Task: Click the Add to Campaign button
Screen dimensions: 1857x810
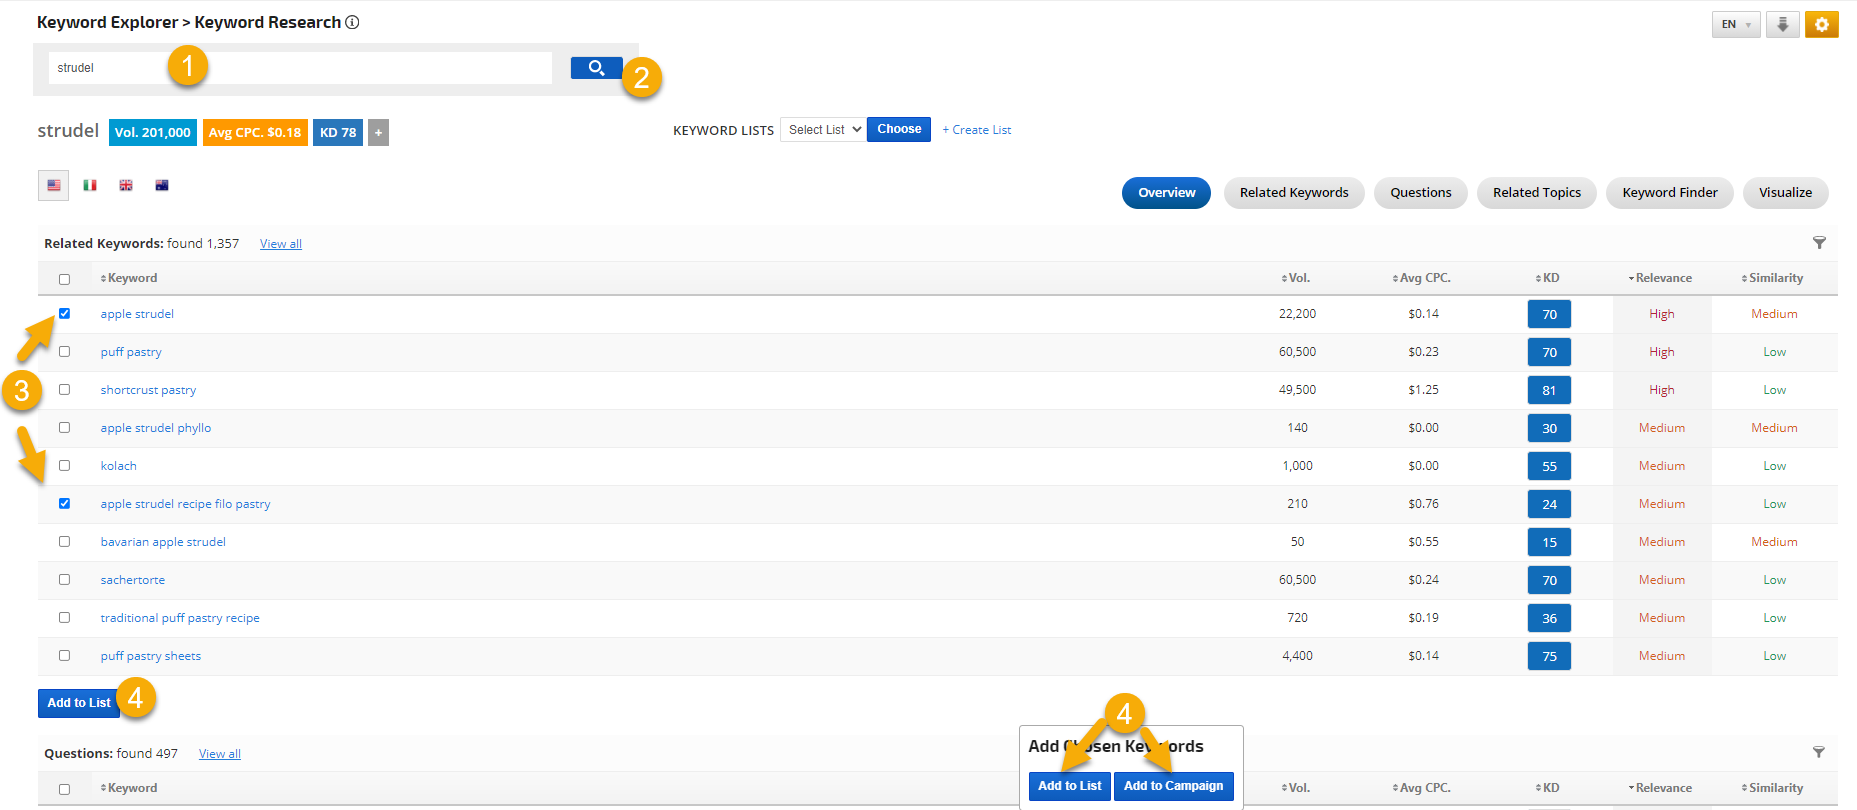Action: [x=1173, y=786]
